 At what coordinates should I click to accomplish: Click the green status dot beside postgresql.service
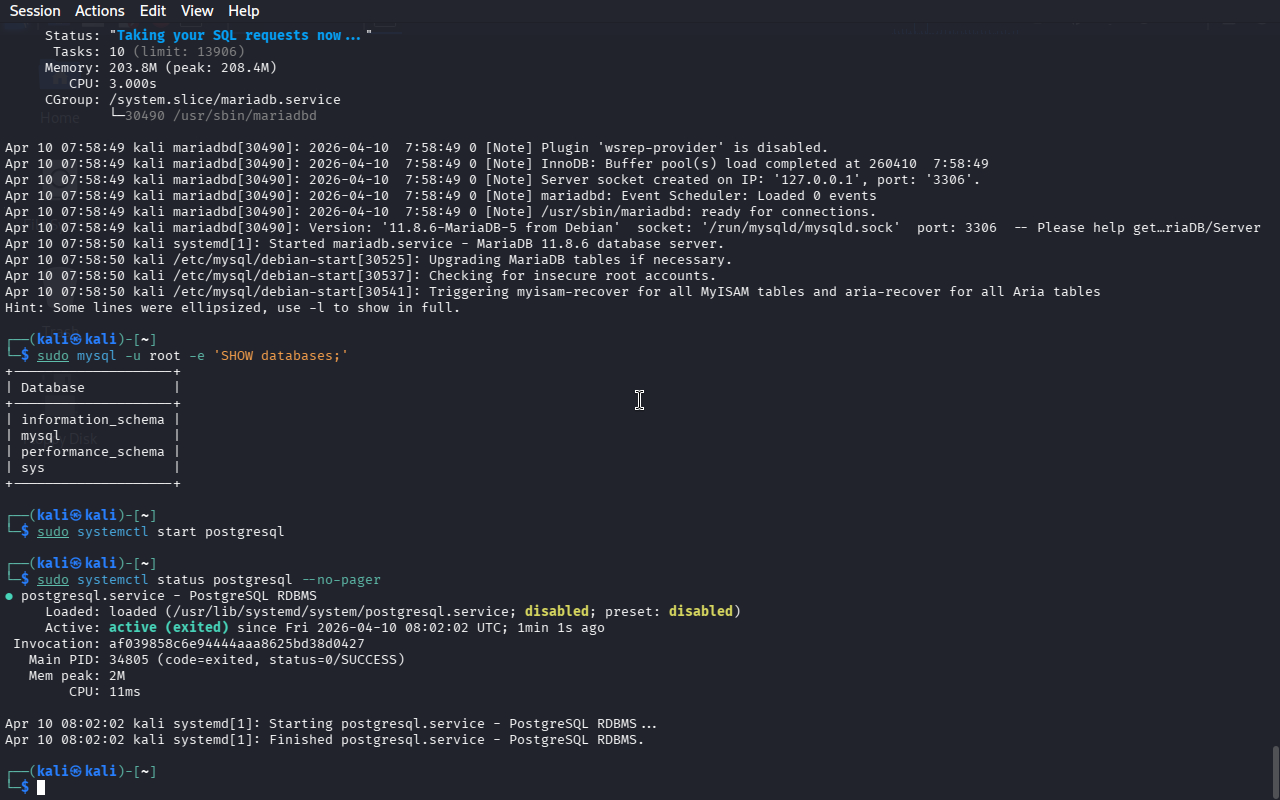(9, 596)
